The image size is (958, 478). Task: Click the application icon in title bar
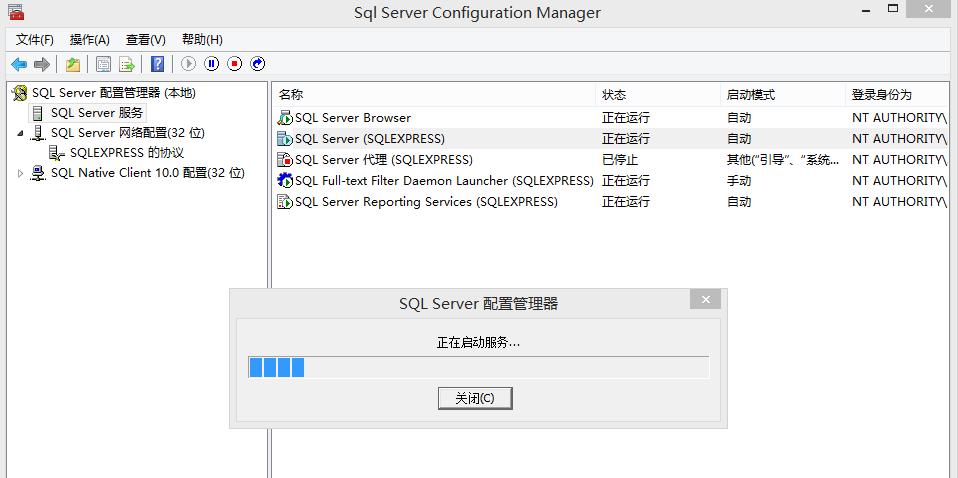tap(16, 12)
